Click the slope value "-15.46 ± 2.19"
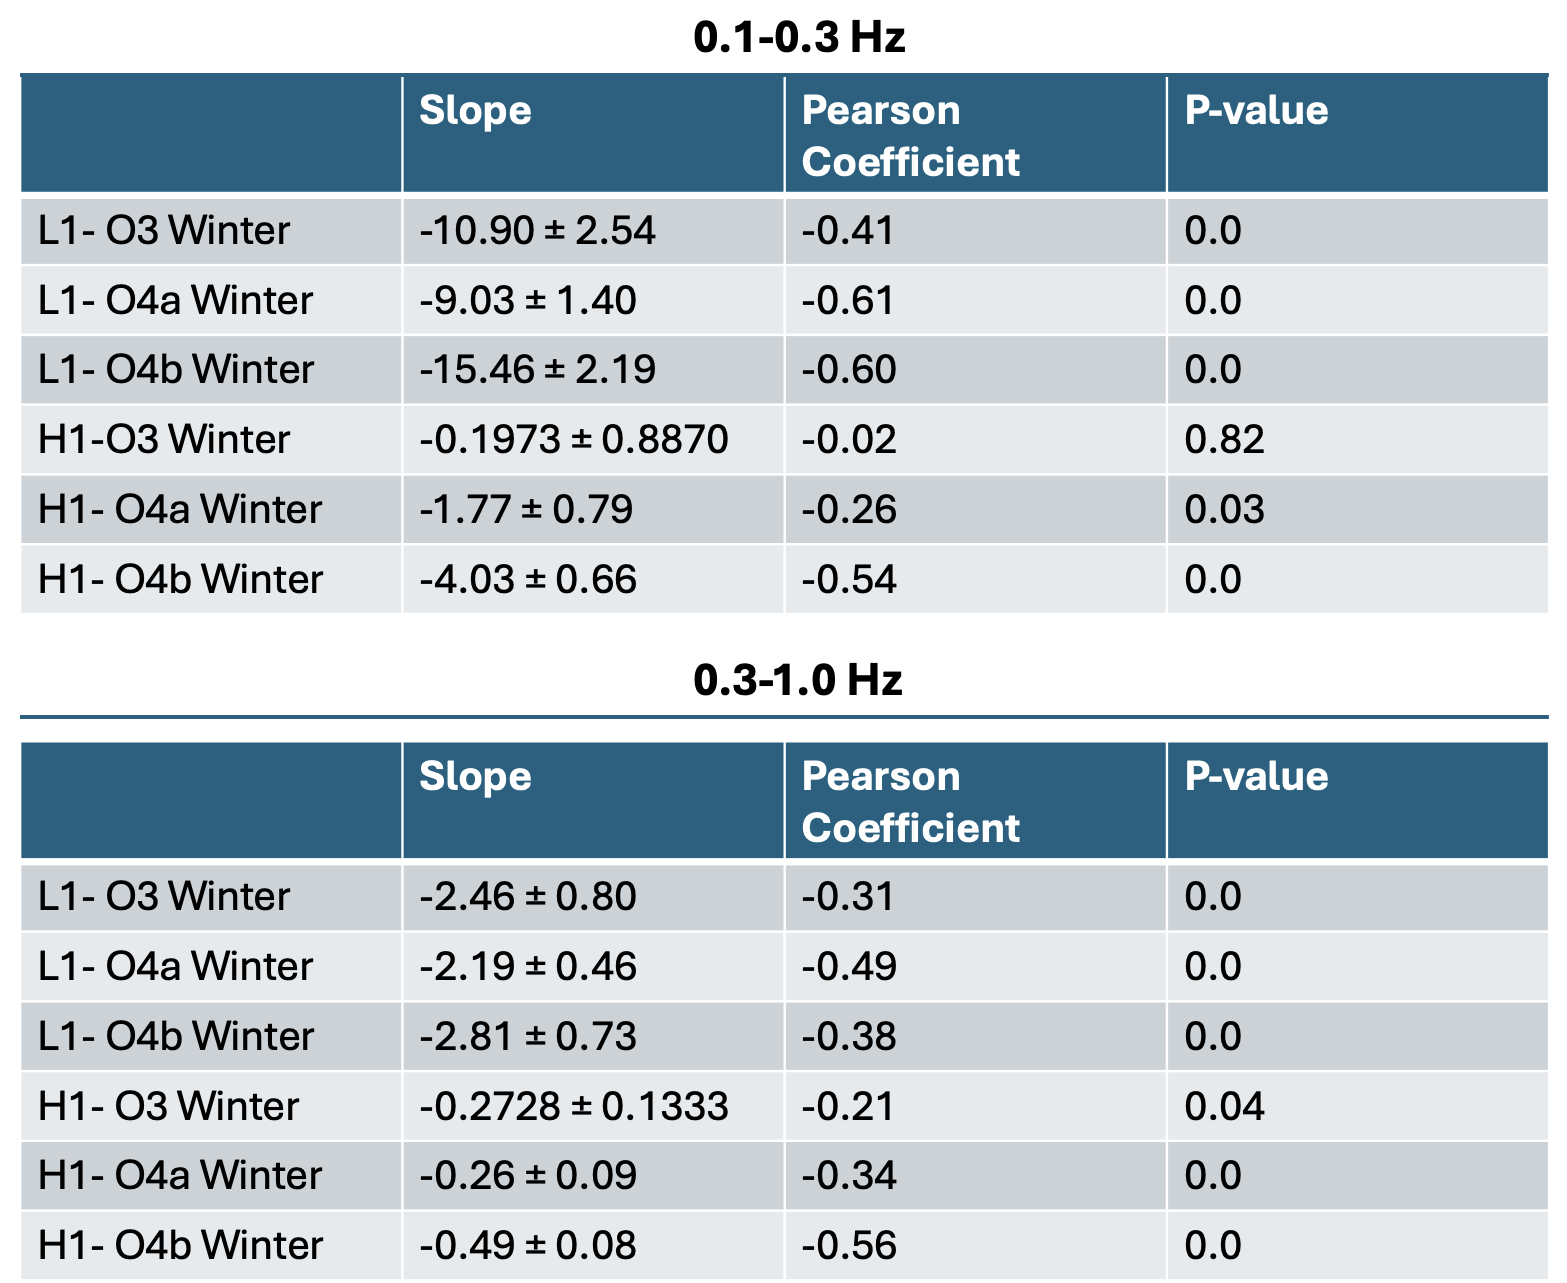 coord(537,370)
